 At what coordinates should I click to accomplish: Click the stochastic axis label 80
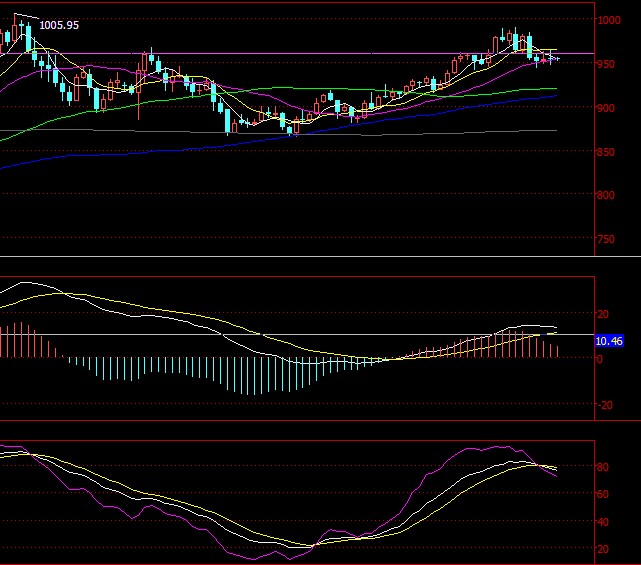[603, 467]
